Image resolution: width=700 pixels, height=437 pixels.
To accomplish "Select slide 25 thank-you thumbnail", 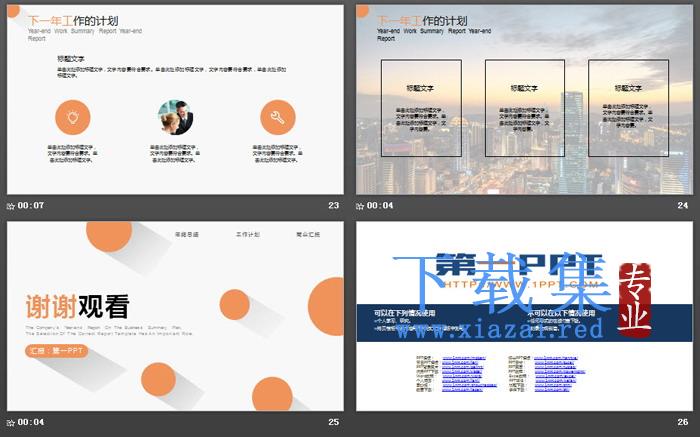I will [175, 316].
